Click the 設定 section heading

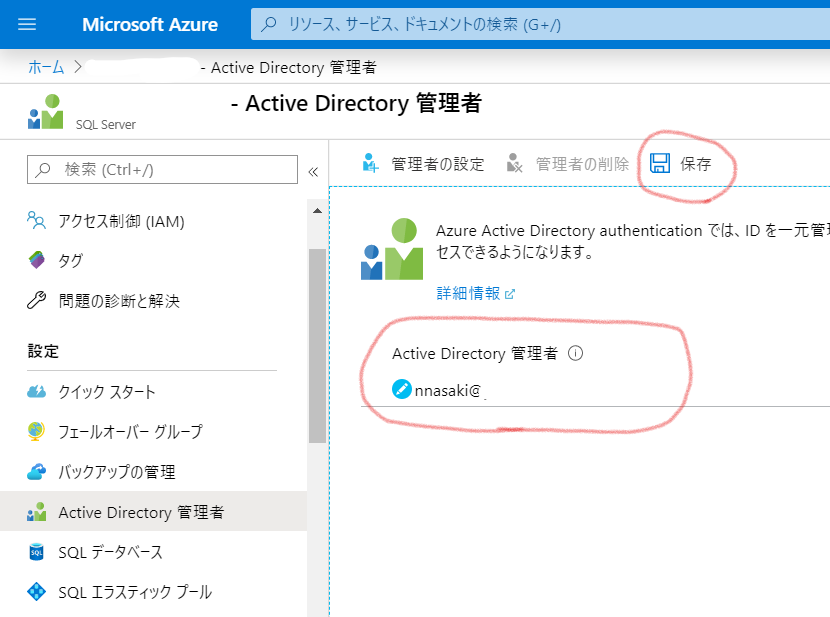click(x=43, y=351)
